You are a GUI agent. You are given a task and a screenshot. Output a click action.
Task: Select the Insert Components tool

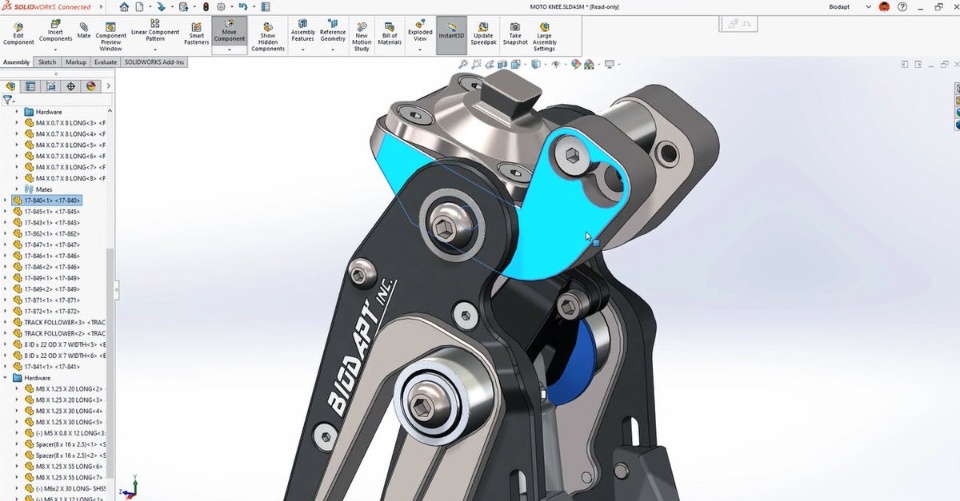(x=55, y=31)
